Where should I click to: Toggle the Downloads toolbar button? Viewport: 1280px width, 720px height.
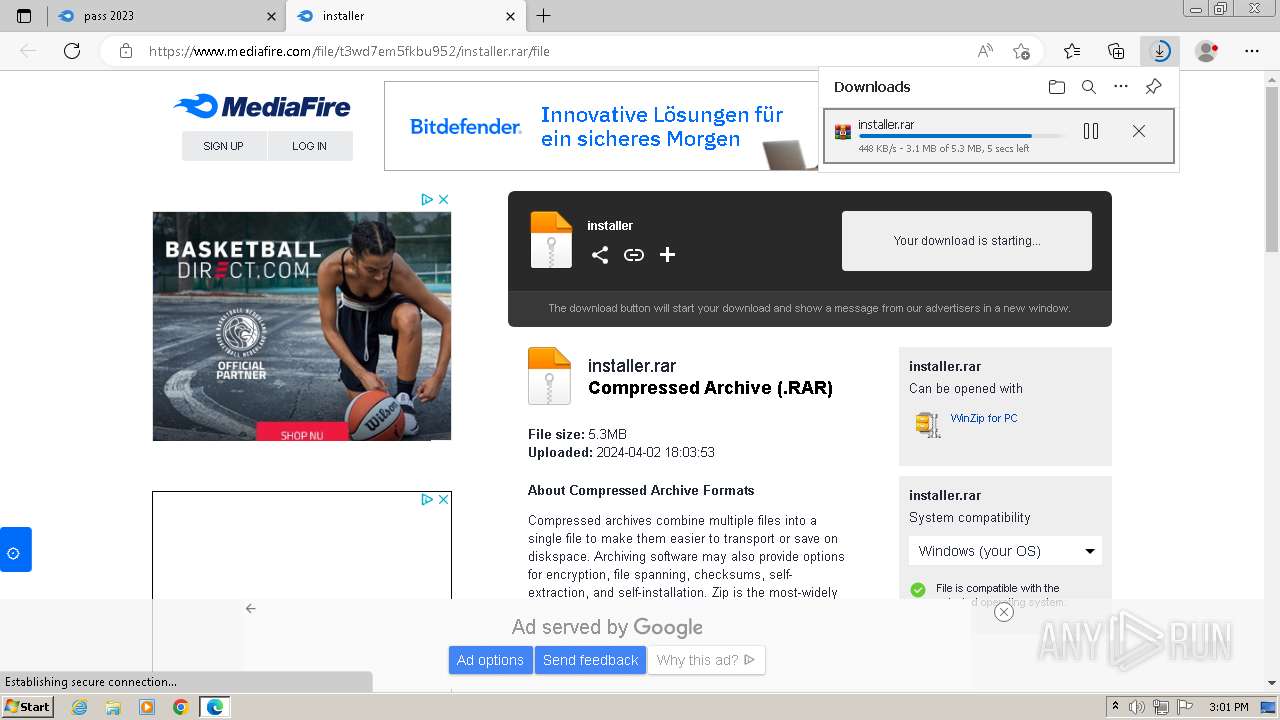click(1160, 51)
